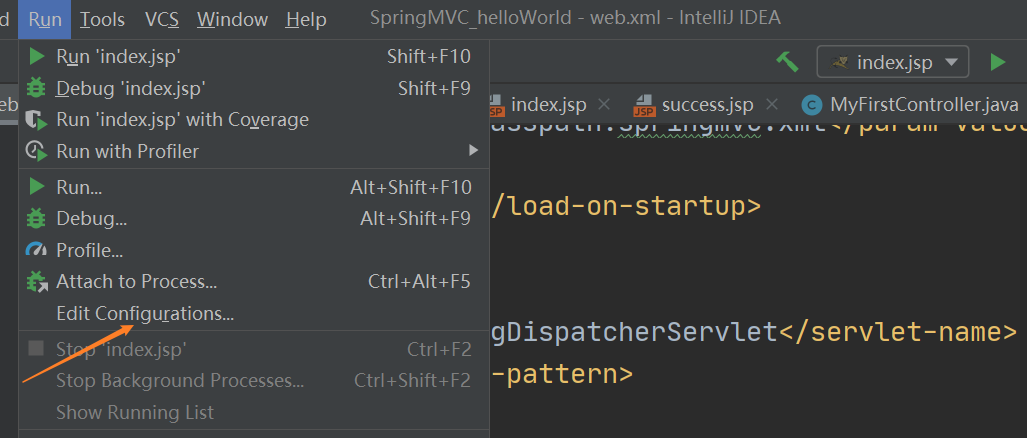Open the index.jsp run configuration dropdown
1027x438 pixels.
tap(893, 63)
